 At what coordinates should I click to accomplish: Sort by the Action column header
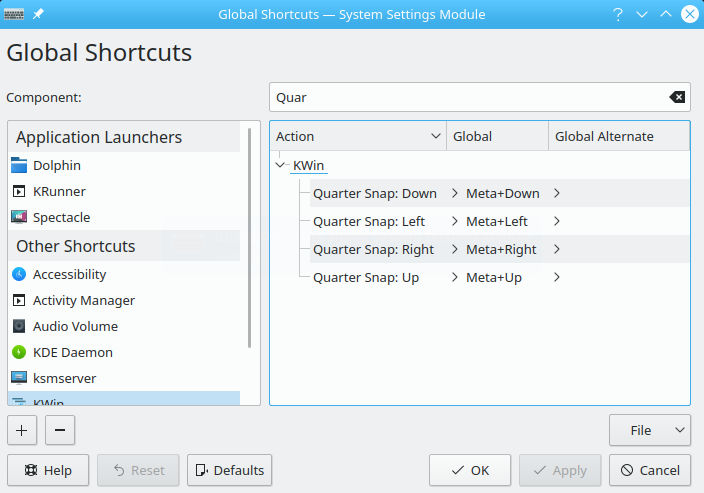(x=358, y=136)
